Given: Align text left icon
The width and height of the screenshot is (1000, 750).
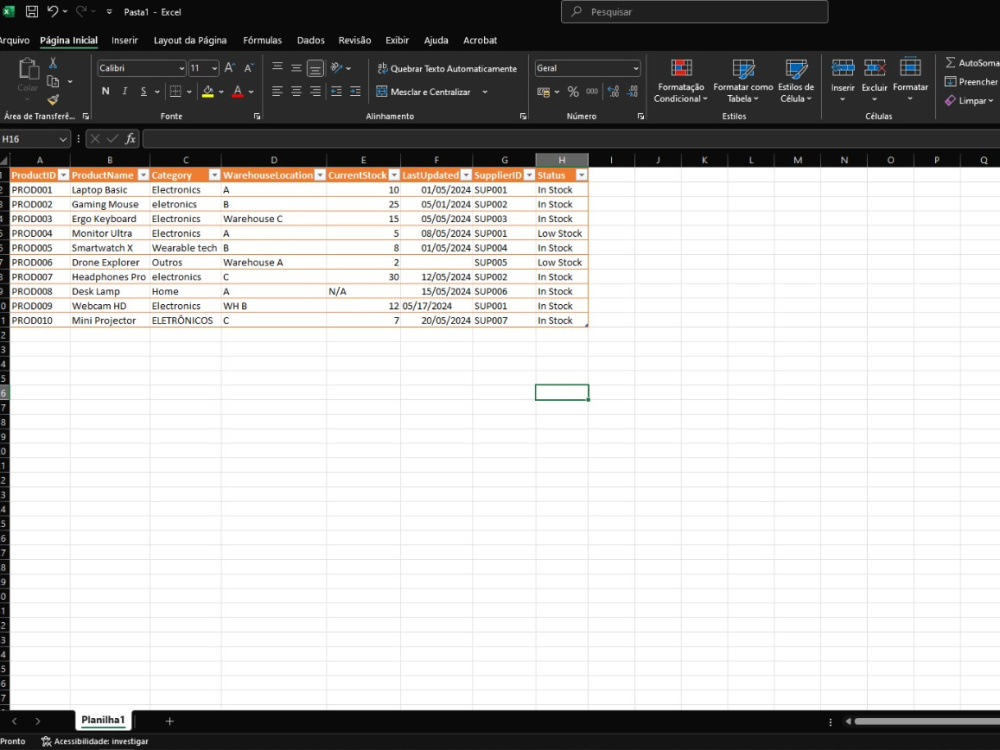Looking at the screenshot, I should click(277, 91).
